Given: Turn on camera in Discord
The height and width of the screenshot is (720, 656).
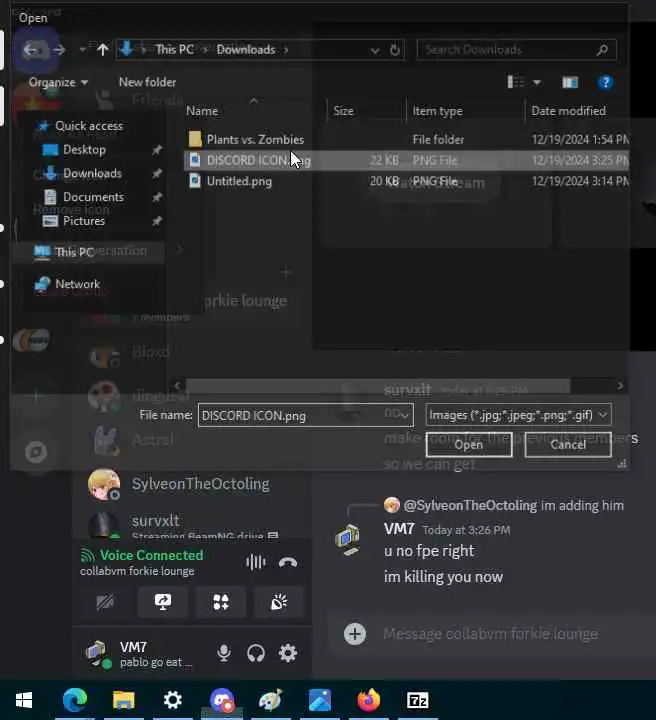Looking at the screenshot, I should pyautogui.click(x=105, y=602).
